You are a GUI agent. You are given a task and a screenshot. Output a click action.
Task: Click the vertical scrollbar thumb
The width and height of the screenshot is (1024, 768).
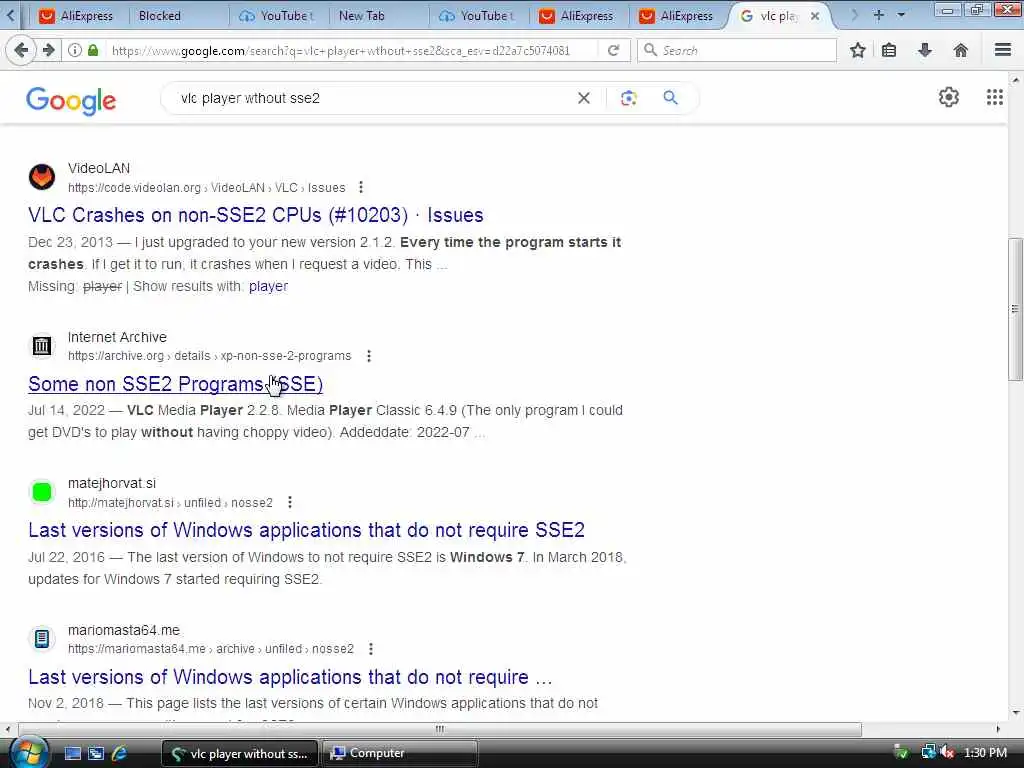tap(1015, 309)
